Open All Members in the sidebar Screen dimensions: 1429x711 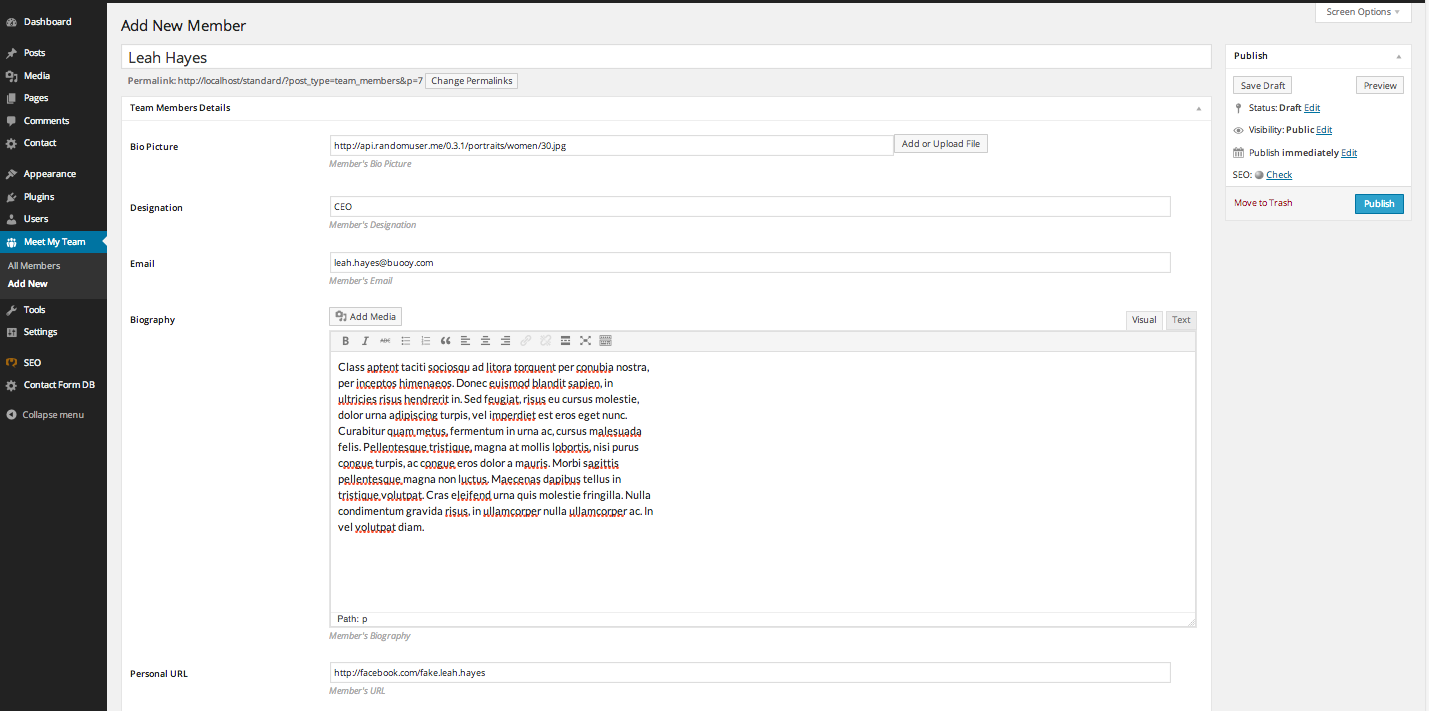coord(34,266)
